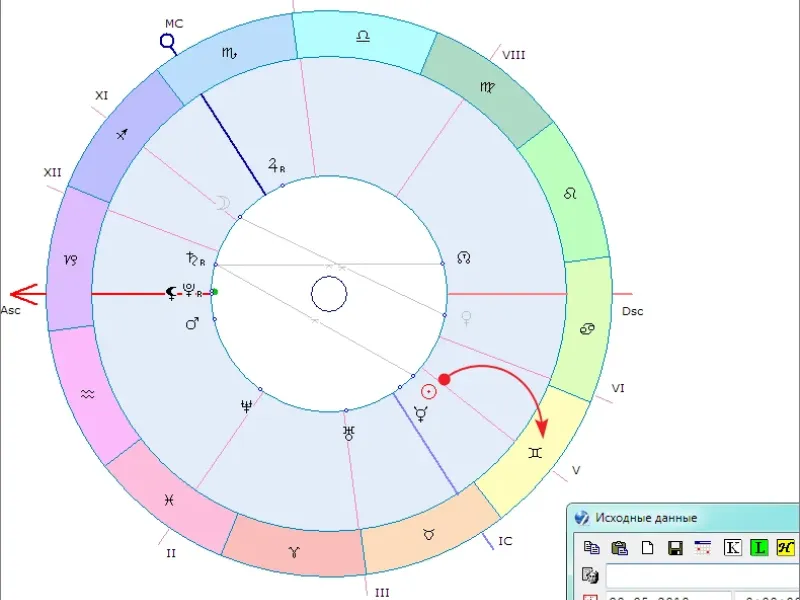Click the person database icon beside name field
Viewport: 800px width, 600px height.
[589, 577]
